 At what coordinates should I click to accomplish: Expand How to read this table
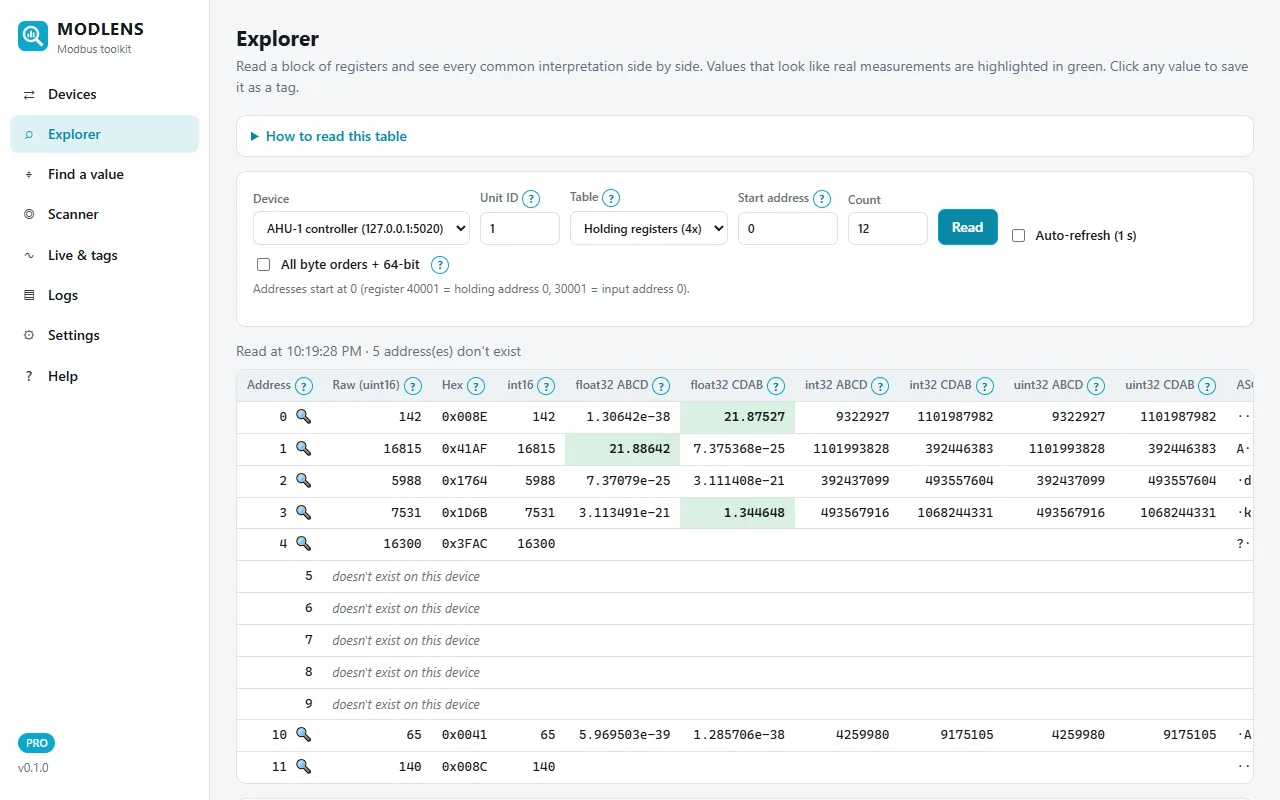[x=328, y=136]
